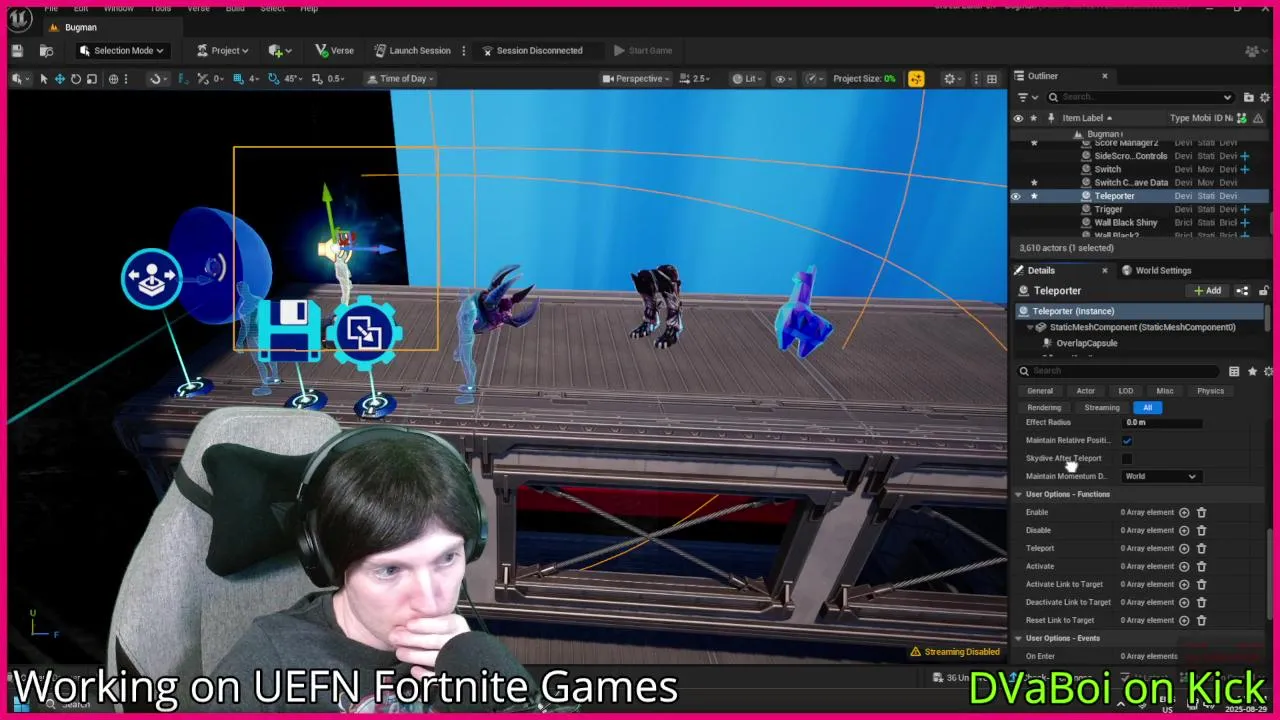Toggle Maintain Relative Position checkbox
The width and height of the screenshot is (1280, 720).
coord(1127,440)
